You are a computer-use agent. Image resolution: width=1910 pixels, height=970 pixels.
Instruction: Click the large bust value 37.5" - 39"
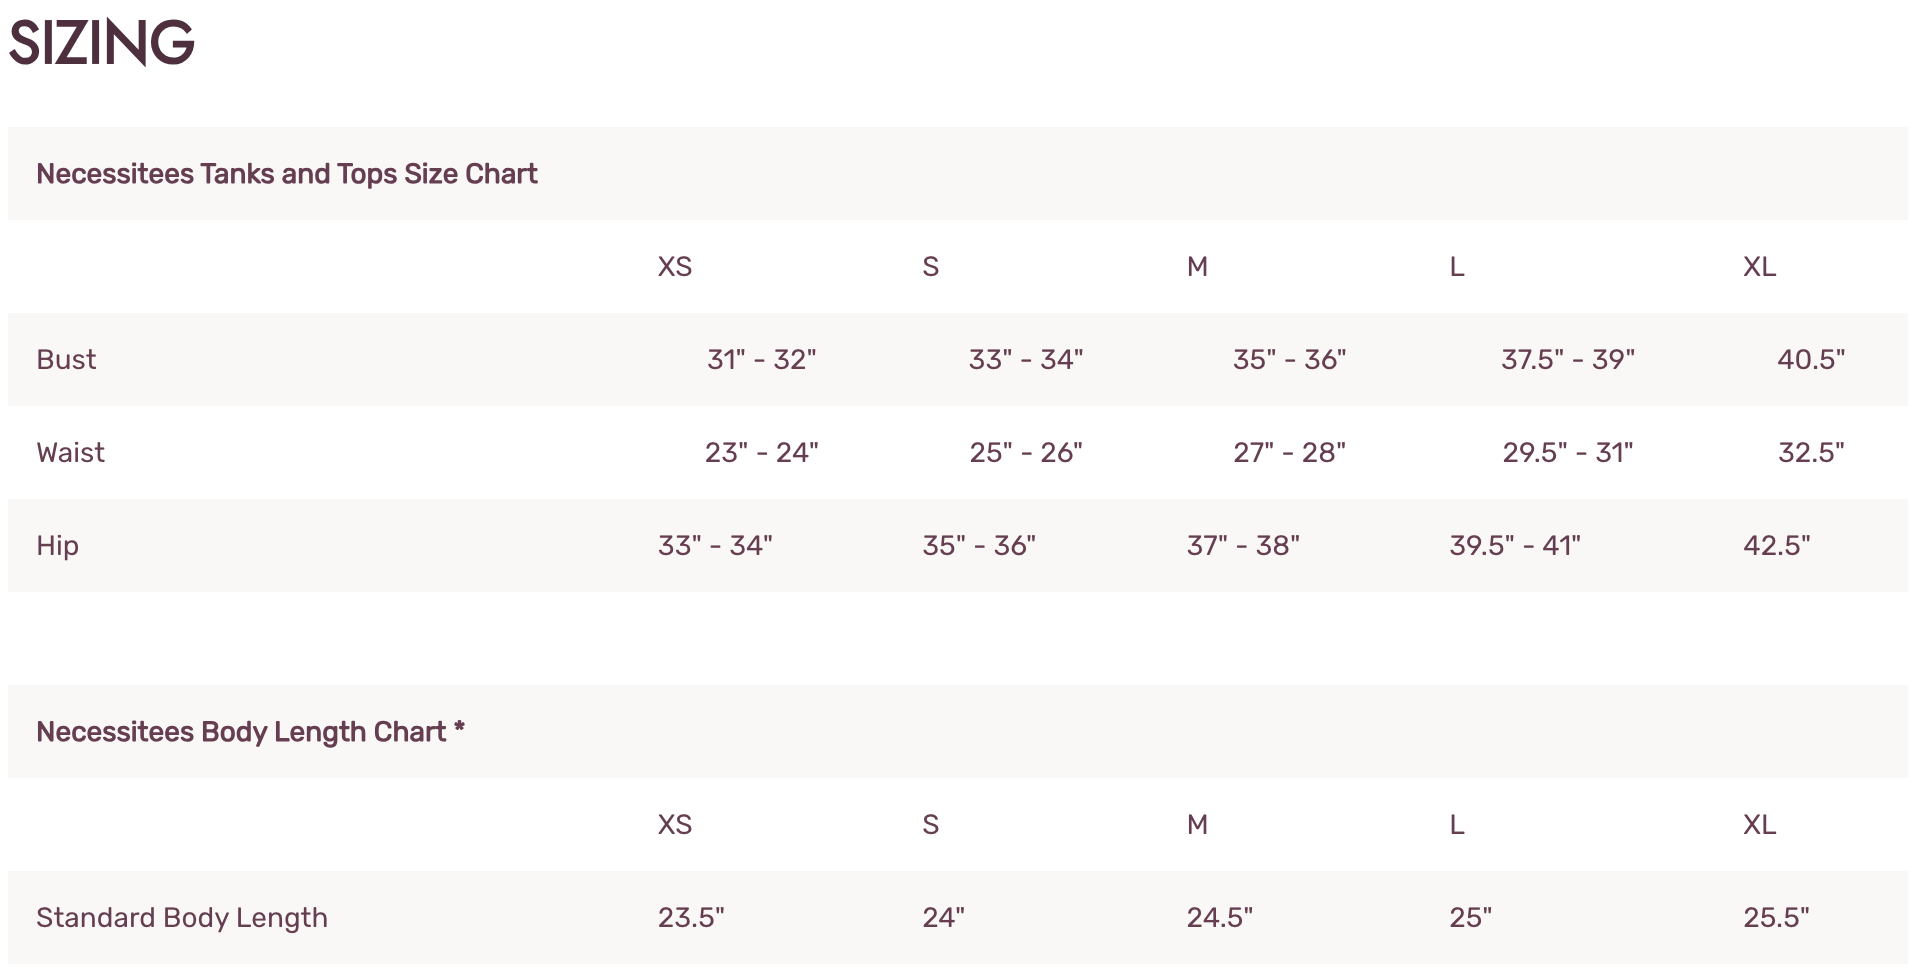pos(1568,360)
